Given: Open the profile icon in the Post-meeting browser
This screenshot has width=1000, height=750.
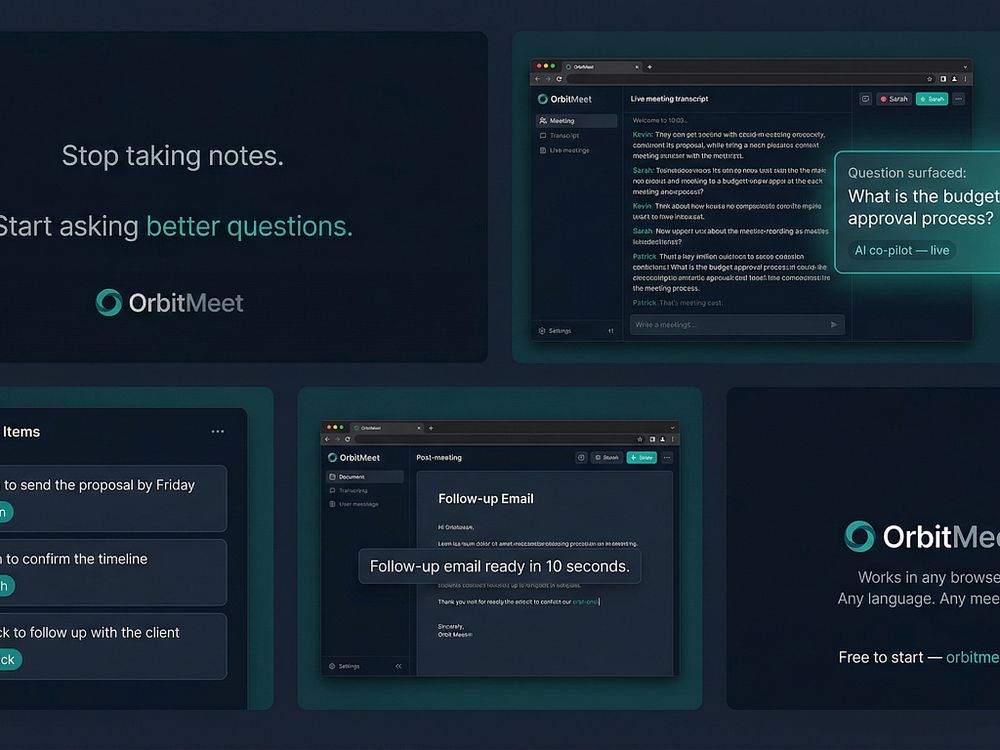Looking at the screenshot, I should pyautogui.click(x=663, y=439).
